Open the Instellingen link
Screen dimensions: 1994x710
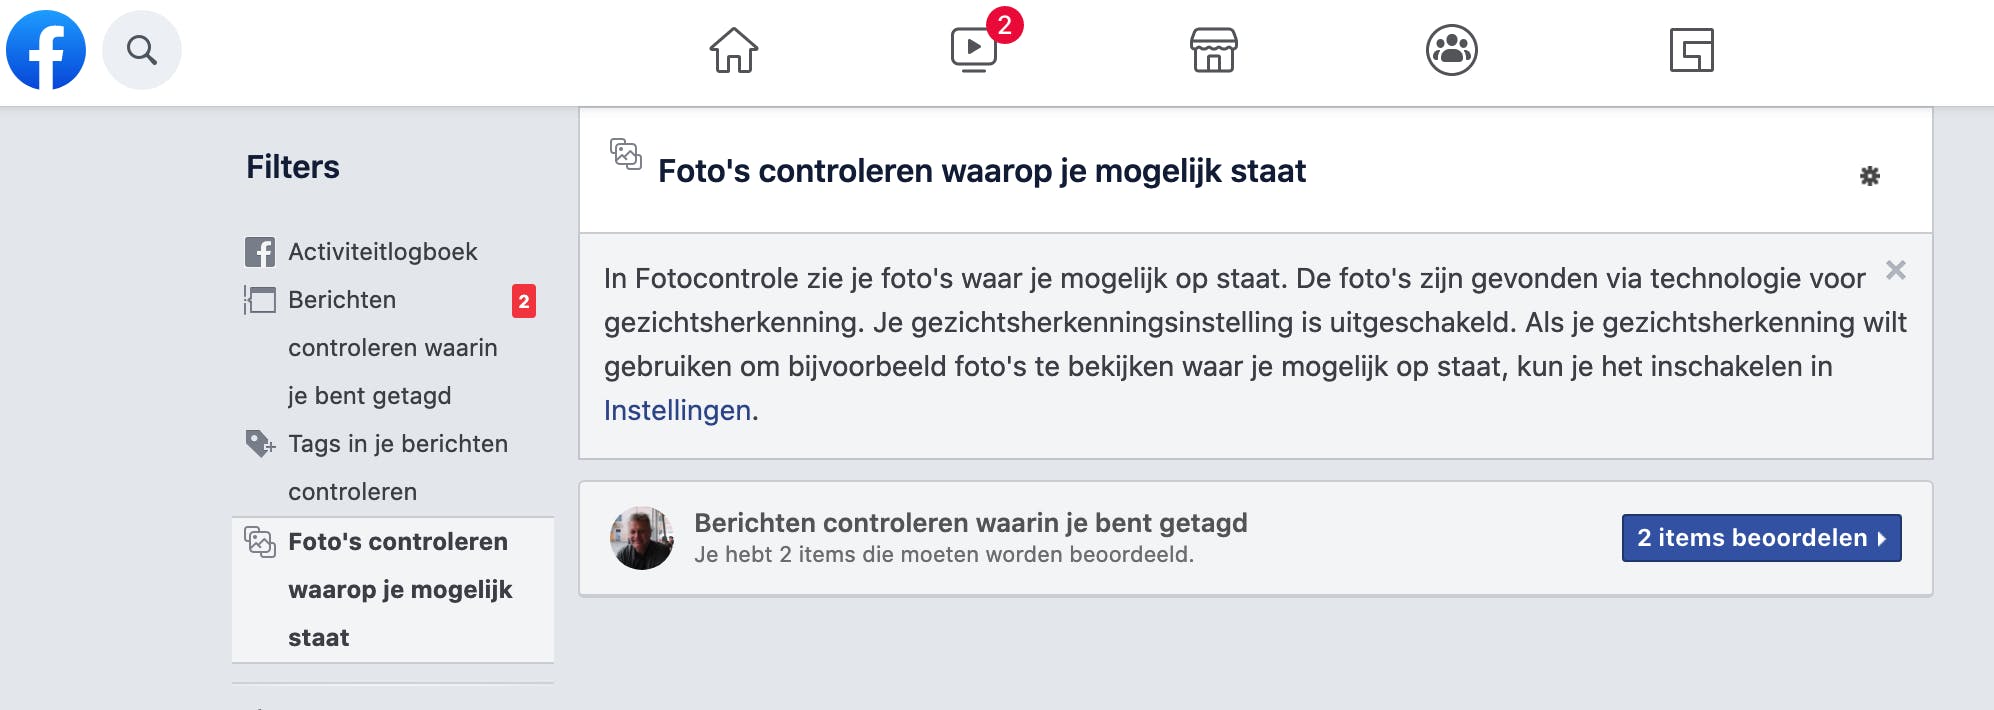point(677,410)
